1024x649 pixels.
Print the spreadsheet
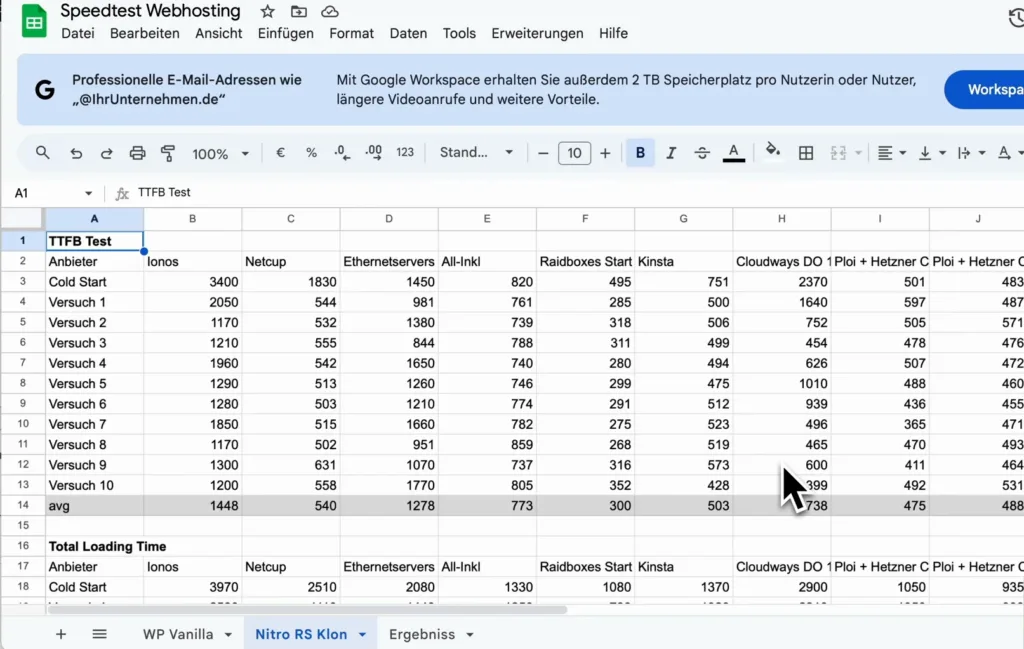click(137, 153)
